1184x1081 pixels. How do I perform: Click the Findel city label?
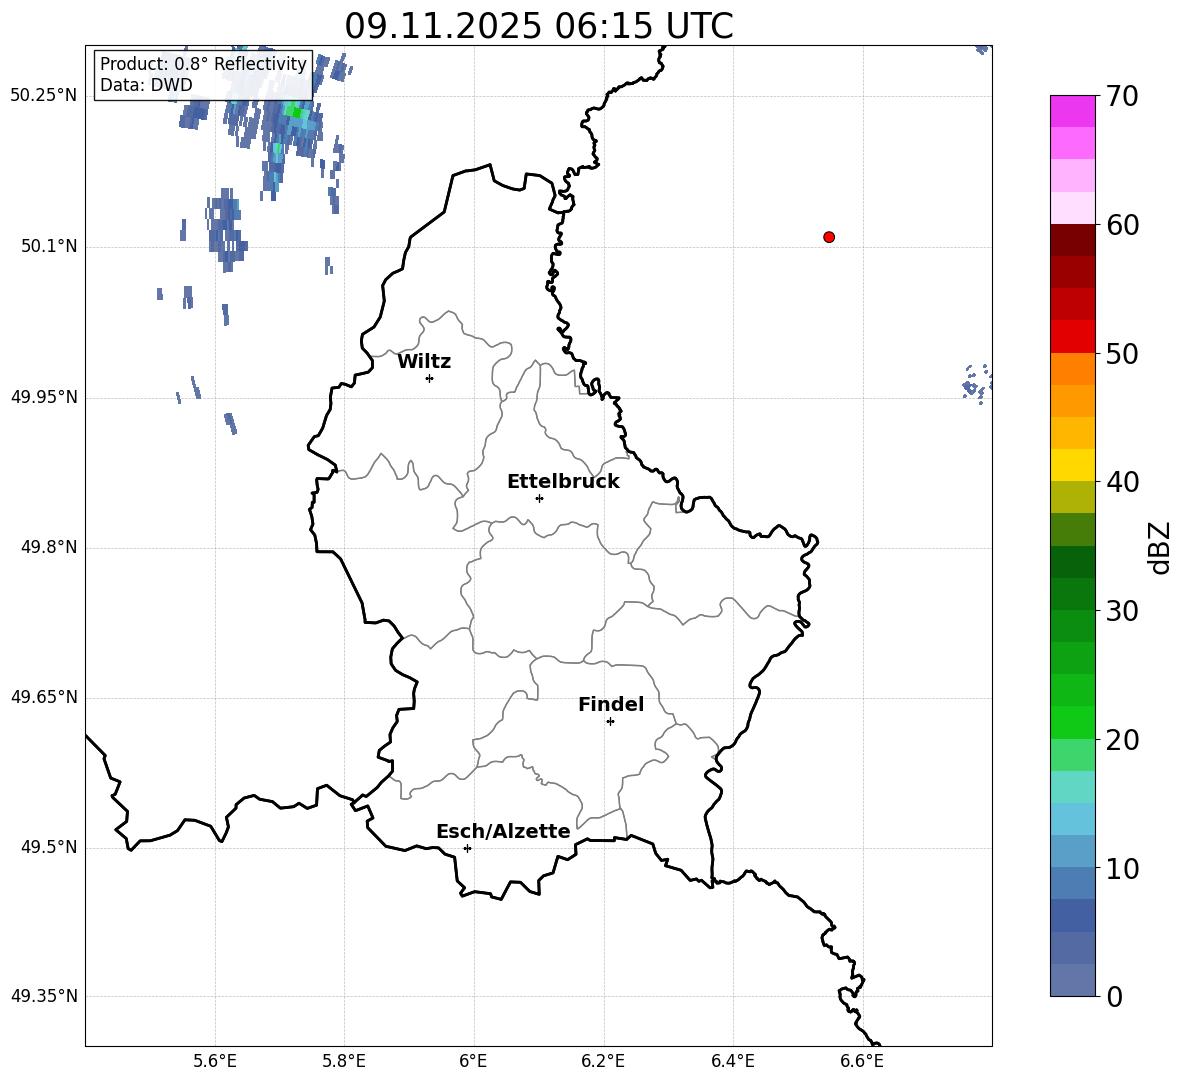point(611,704)
